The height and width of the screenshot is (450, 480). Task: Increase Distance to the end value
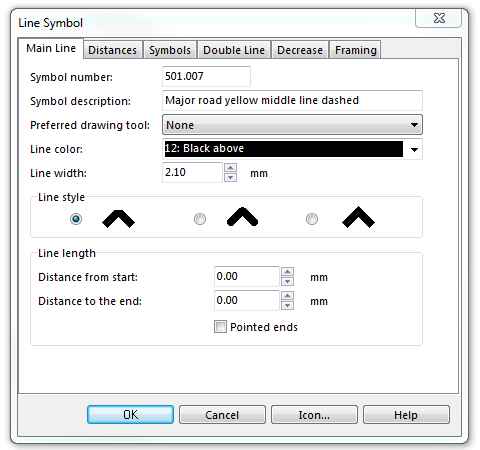pyautogui.click(x=287, y=296)
